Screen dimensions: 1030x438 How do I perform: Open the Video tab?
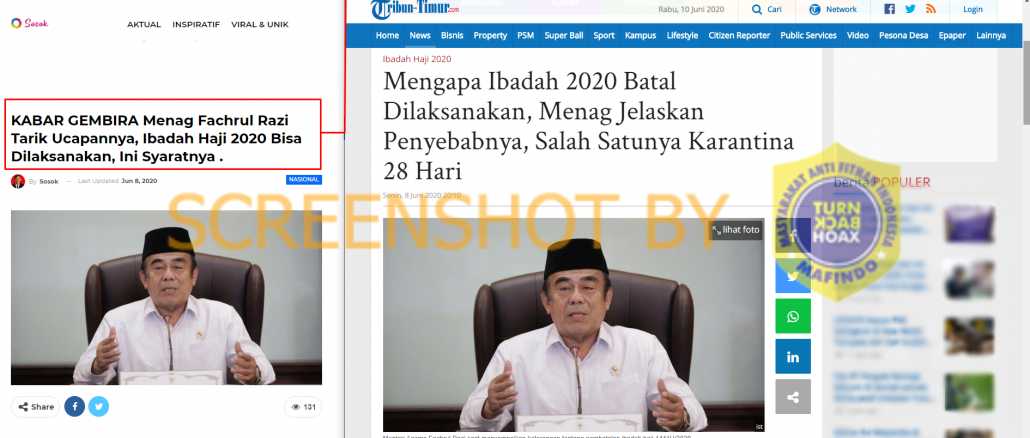click(857, 35)
